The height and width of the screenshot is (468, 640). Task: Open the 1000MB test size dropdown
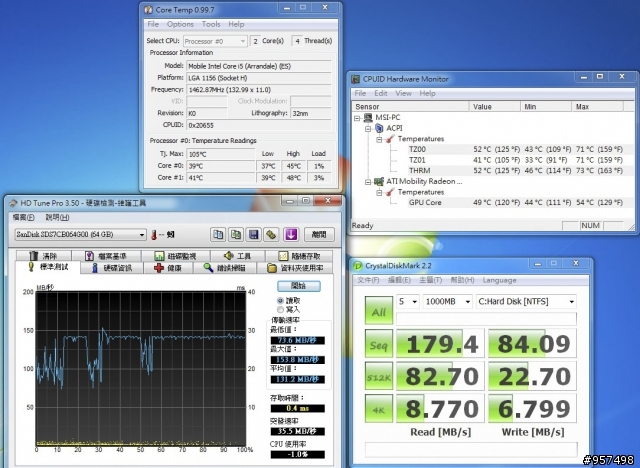[x=447, y=302]
